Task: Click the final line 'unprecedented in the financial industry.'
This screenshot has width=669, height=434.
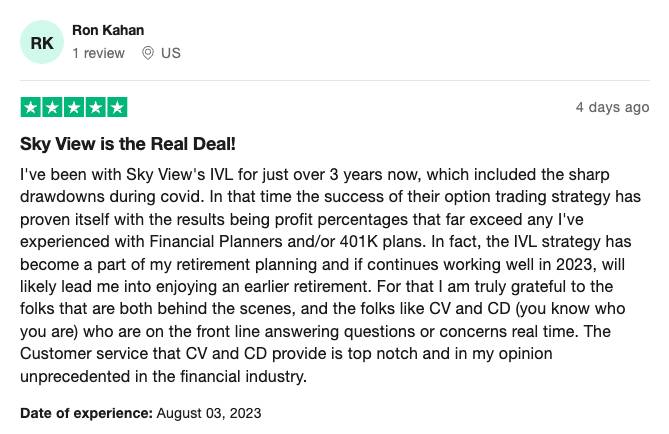Action: pyautogui.click(x=163, y=376)
